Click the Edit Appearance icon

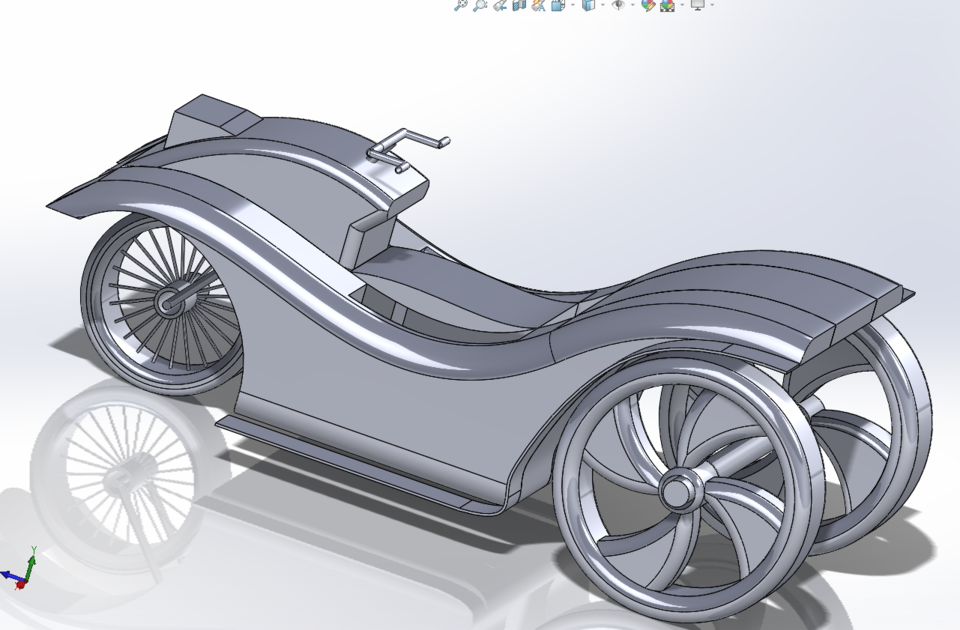[x=647, y=8]
